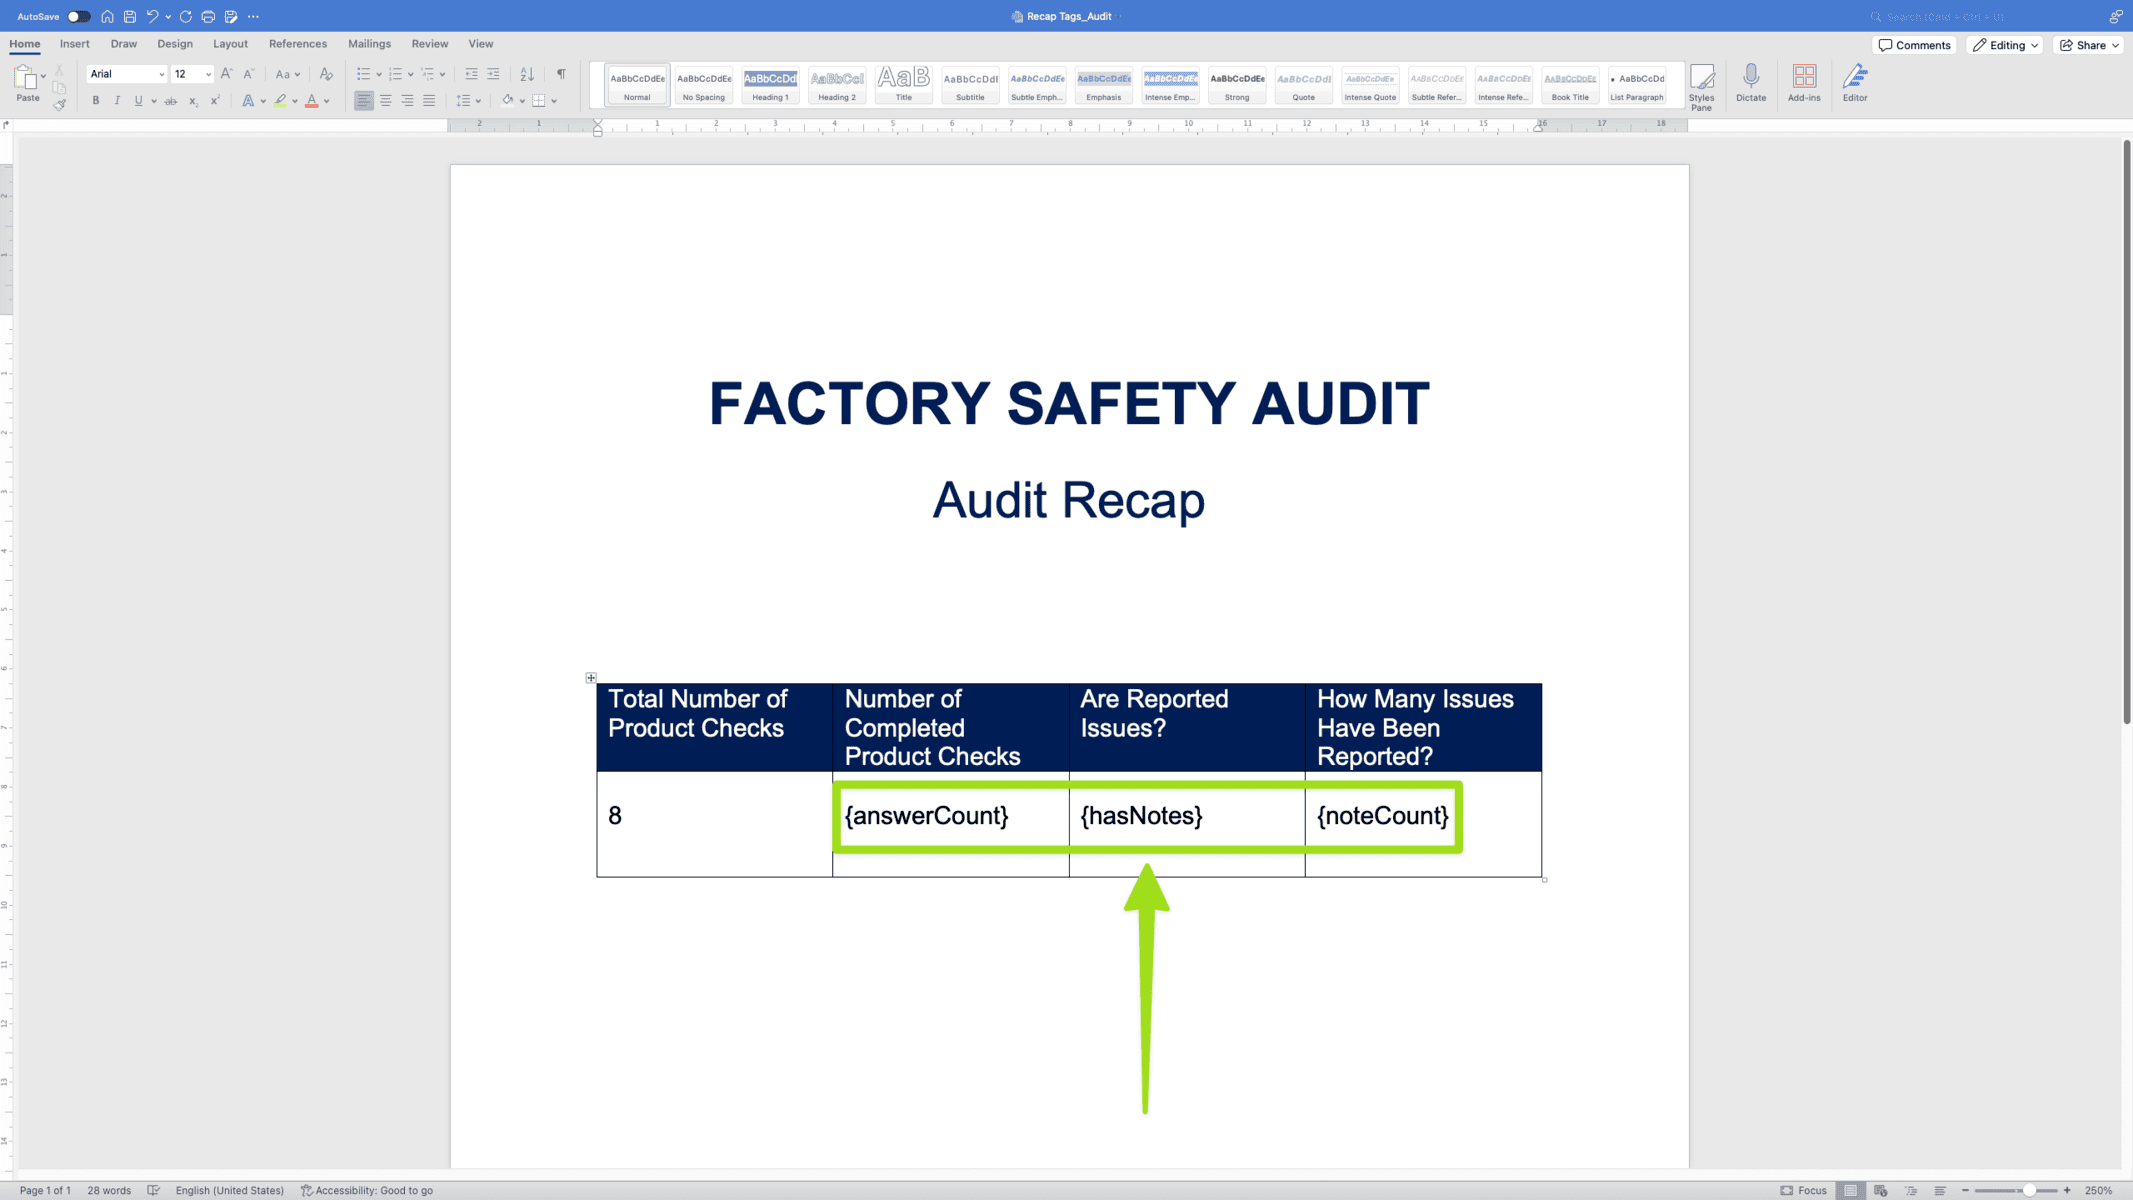Screen dimensions: 2133x1200
Task: Click the Sort A to Z icon
Action: pos(527,74)
